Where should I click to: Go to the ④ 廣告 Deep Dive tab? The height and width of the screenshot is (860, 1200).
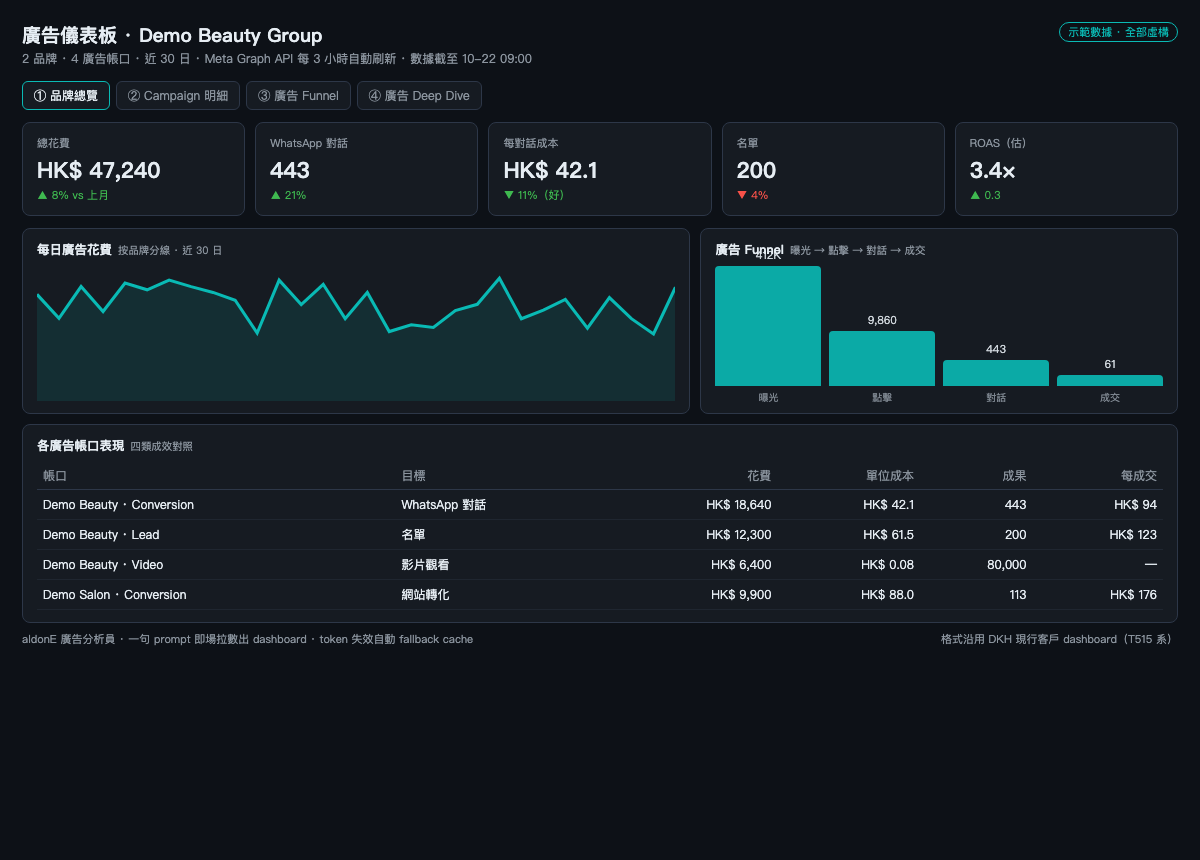(x=420, y=96)
